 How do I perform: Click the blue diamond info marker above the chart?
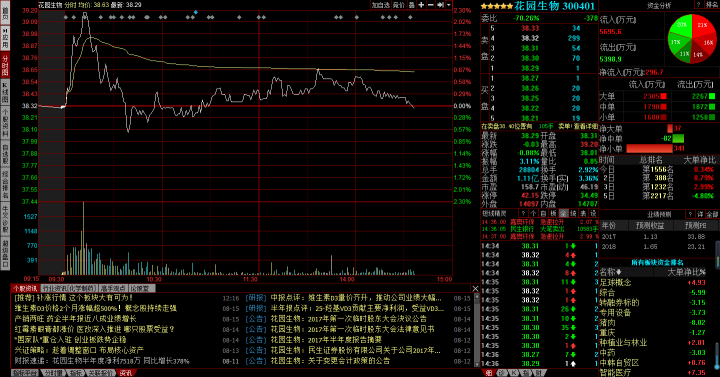[196, 12]
